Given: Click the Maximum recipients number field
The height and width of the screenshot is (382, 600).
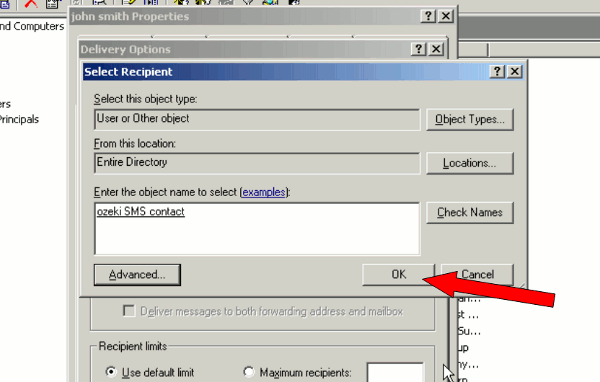Looking at the screenshot, I should click(x=395, y=372).
